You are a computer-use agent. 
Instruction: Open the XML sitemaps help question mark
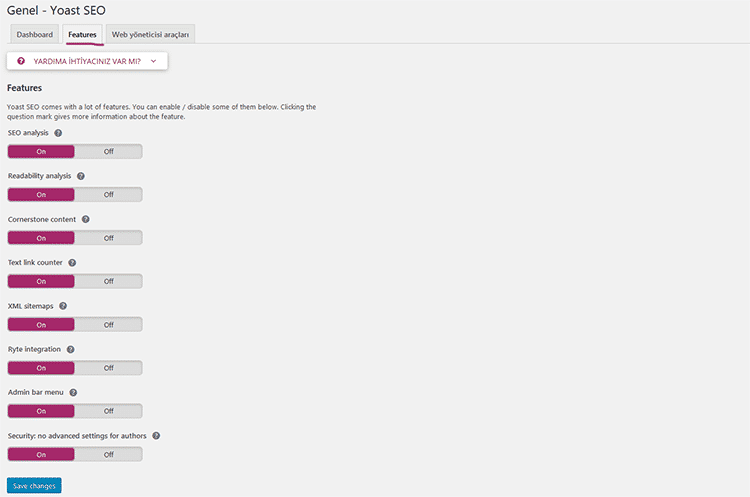pos(63,306)
